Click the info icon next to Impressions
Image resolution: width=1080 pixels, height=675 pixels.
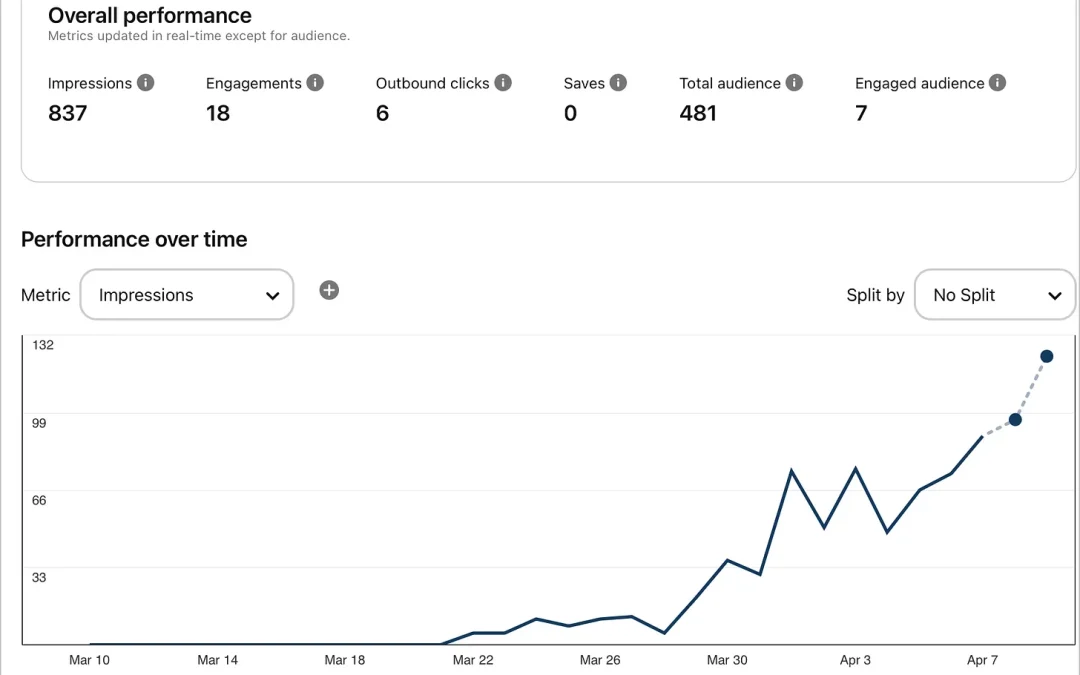click(x=146, y=83)
